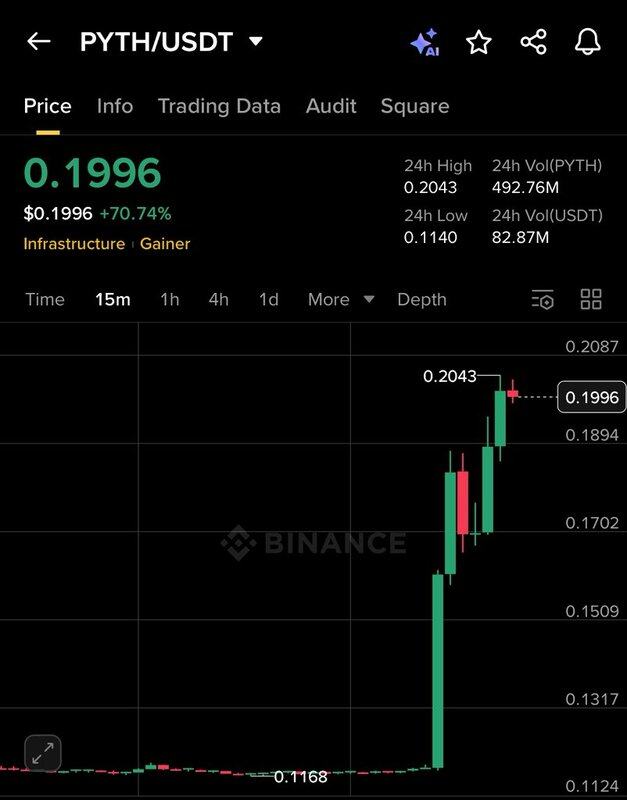Open the AI sparkle assistant icon

(425, 42)
